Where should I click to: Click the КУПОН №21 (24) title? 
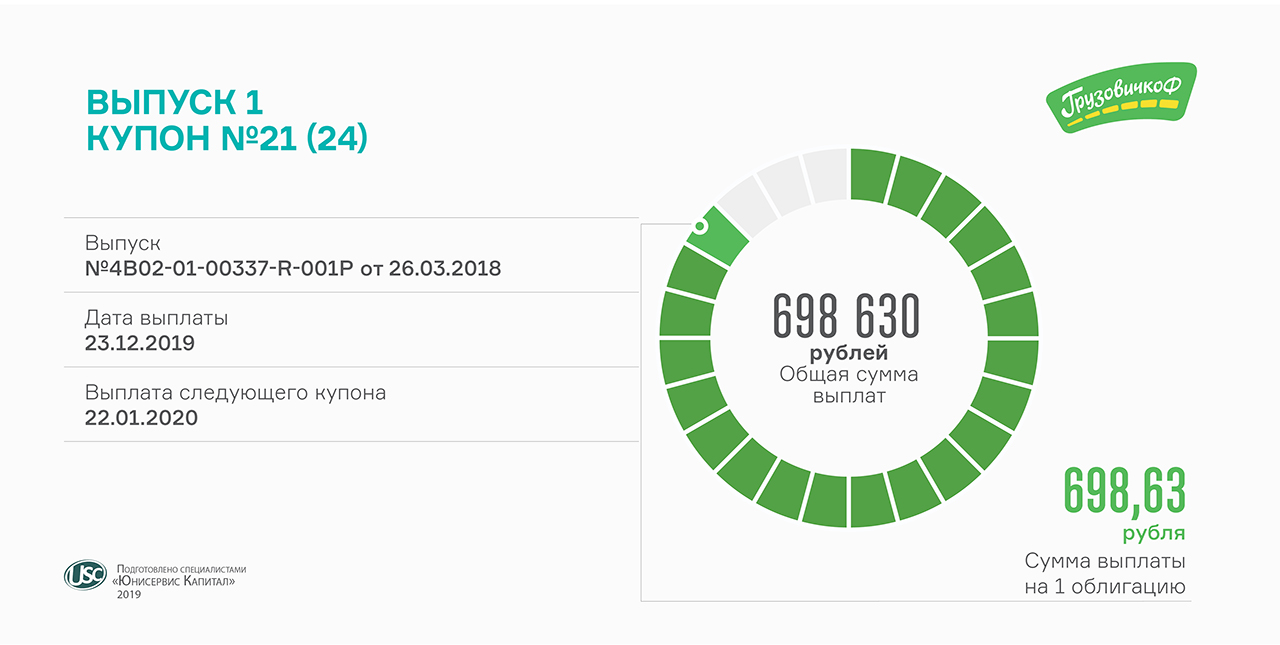(227, 139)
